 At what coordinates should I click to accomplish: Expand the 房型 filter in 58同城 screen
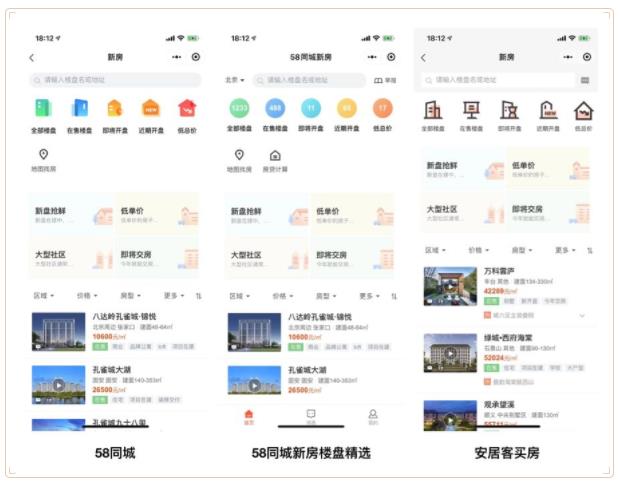pos(130,296)
